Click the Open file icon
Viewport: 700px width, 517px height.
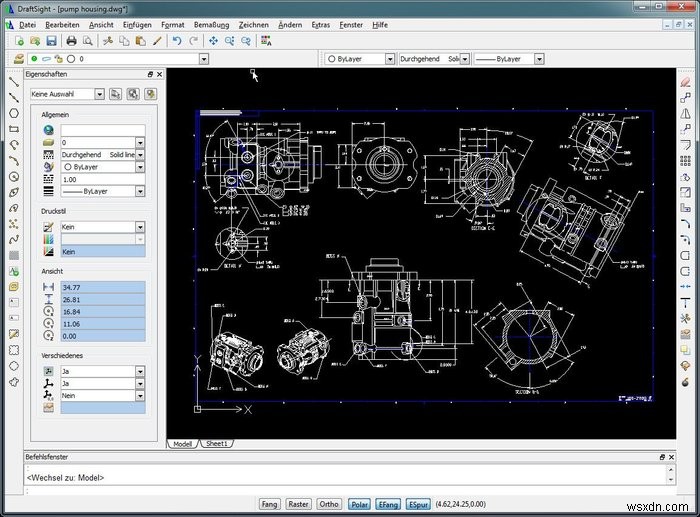tap(35, 41)
